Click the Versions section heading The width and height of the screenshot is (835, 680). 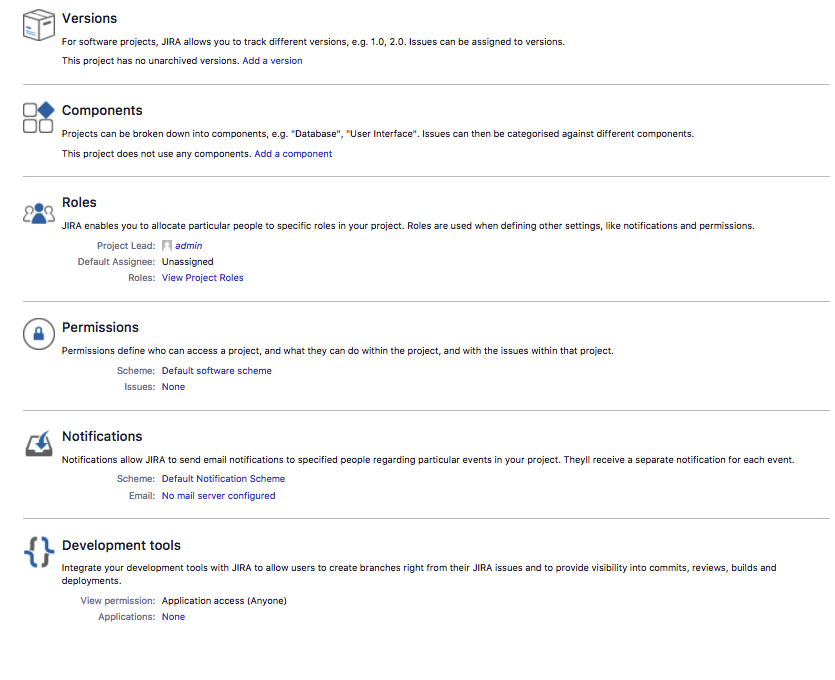[89, 18]
